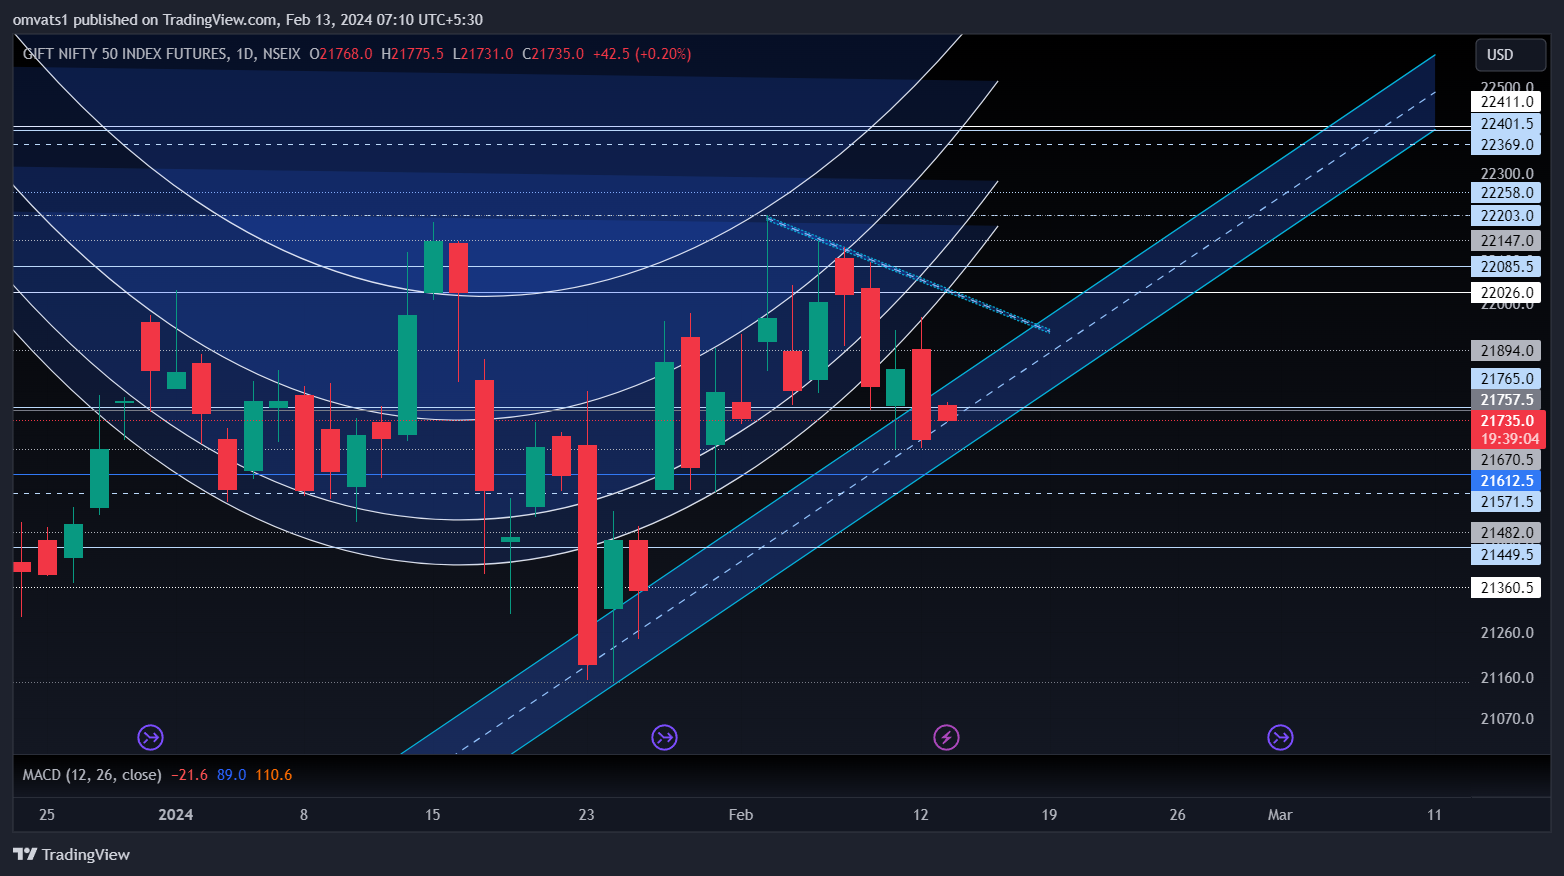Click the 15 date on time axis
Viewport: 1564px width, 876px height.
(433, 815)
